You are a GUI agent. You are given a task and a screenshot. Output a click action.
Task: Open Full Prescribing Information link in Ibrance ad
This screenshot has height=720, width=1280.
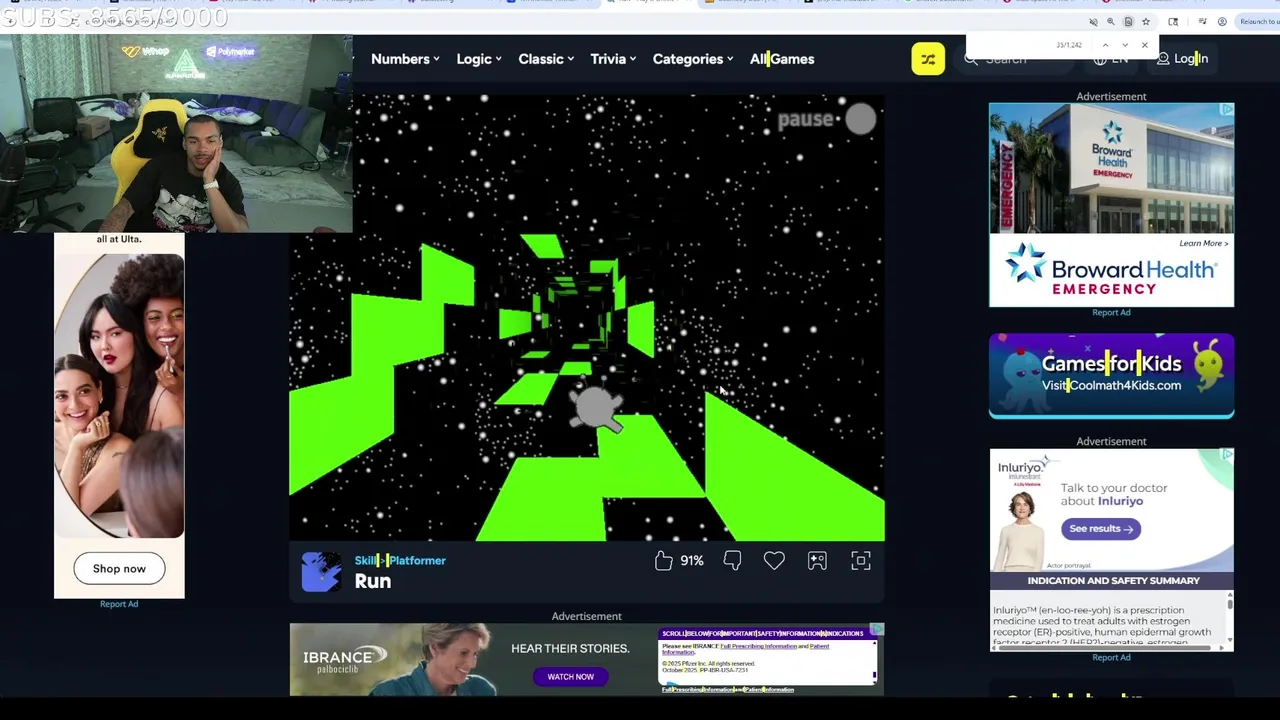(x=759, y=646)
